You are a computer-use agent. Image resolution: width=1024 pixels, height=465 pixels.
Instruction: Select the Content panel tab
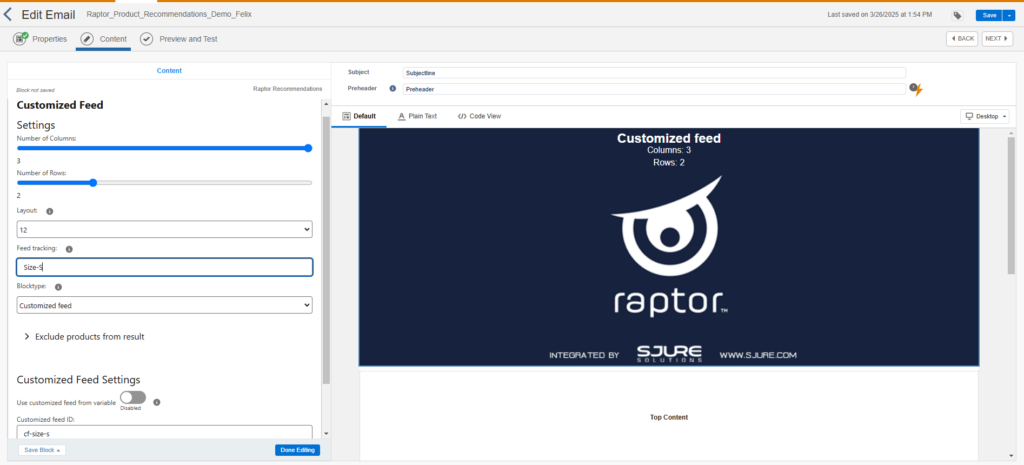(169, 71)
